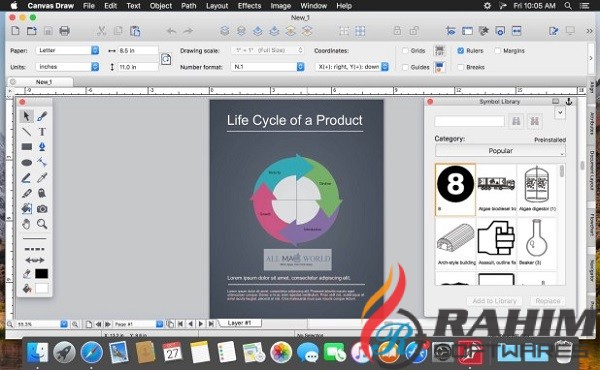Open the Page #1 selector dropdown
Viewport: 600px width, 370px height.
tap(160, 324)
